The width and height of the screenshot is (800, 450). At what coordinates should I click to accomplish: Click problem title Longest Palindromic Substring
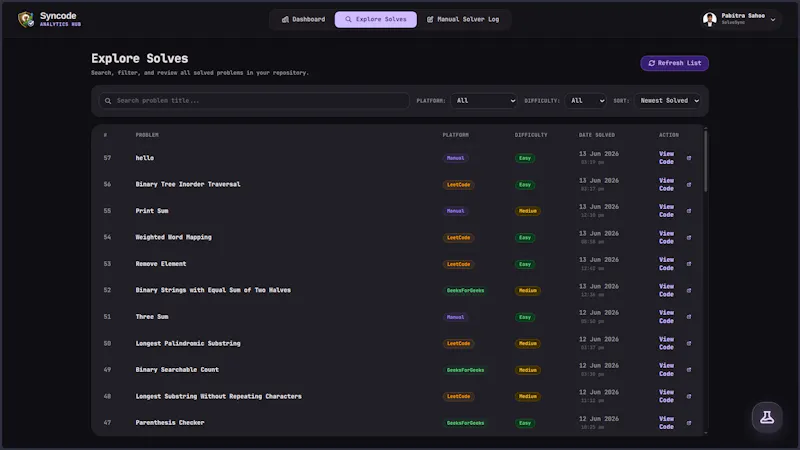188,343
